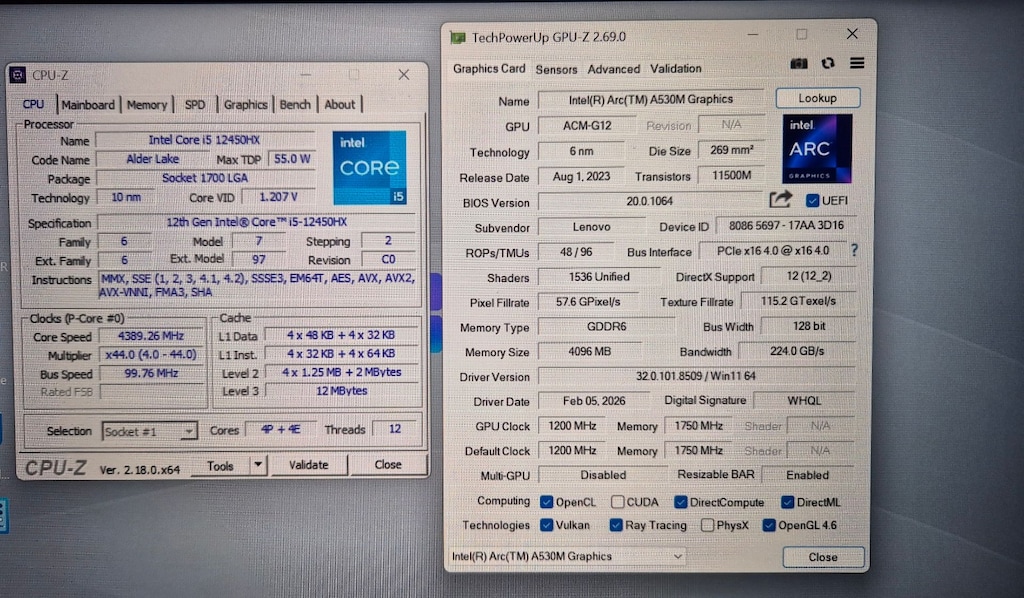Toggle the PhysX checkbox

click(x=707, y=525)
